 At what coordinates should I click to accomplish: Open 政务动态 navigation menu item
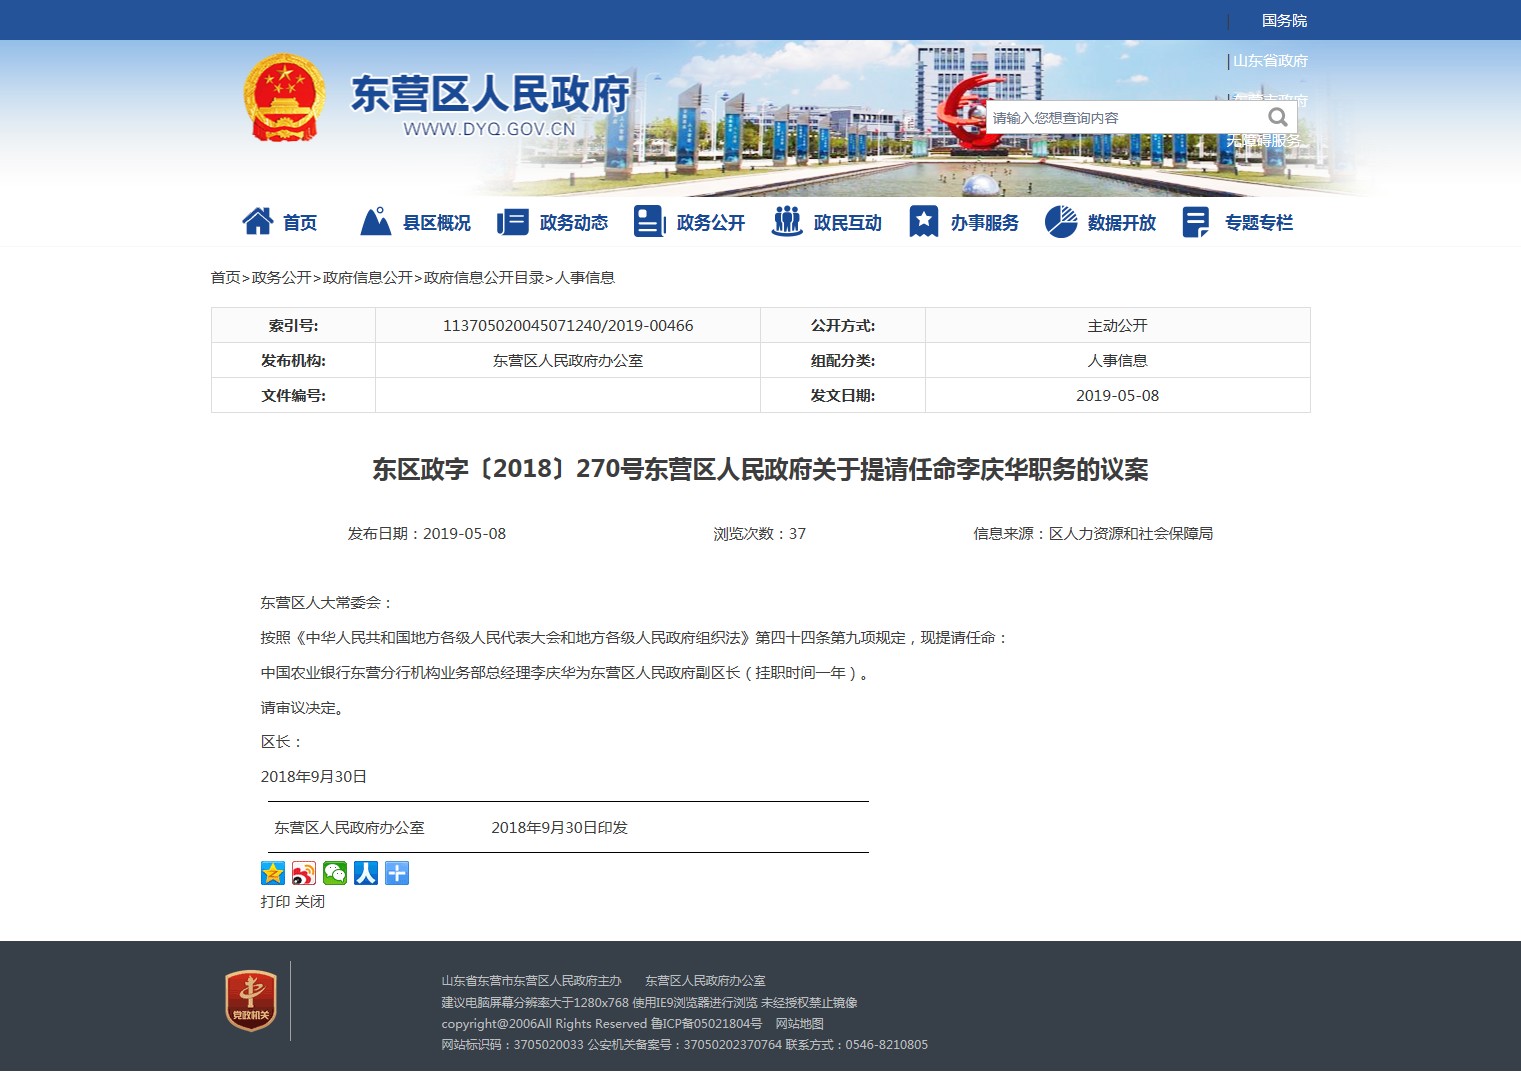(553, 222)
